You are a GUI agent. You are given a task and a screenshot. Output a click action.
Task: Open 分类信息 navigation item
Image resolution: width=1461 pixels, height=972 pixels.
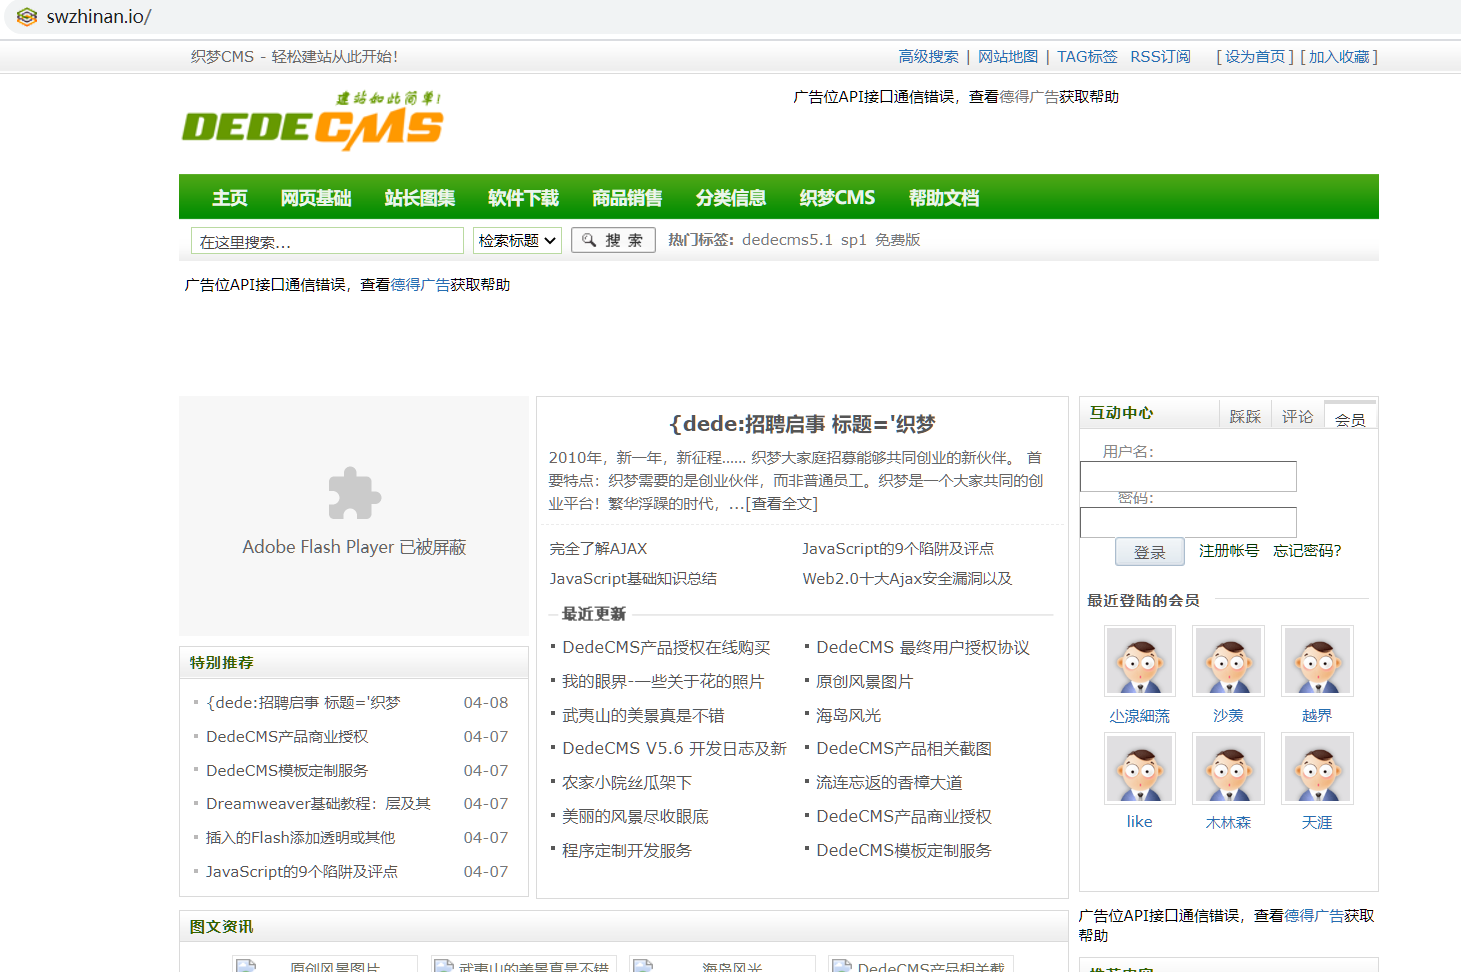click(x=731, y=198)
